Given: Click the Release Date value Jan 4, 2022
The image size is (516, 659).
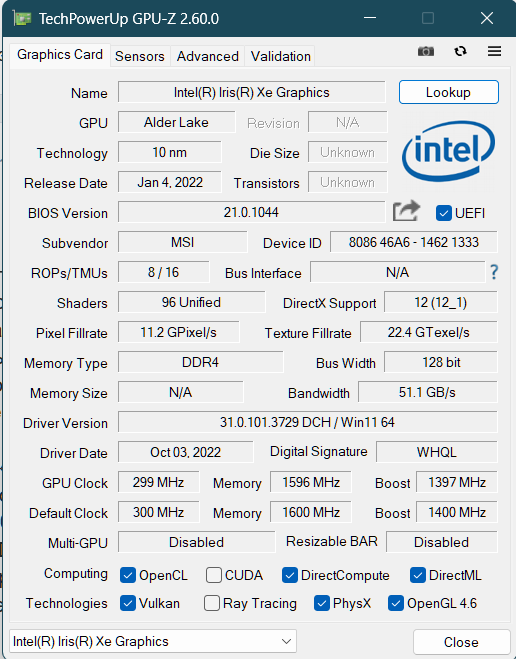Looking at the screenshot, I should (x=170, y=182).
